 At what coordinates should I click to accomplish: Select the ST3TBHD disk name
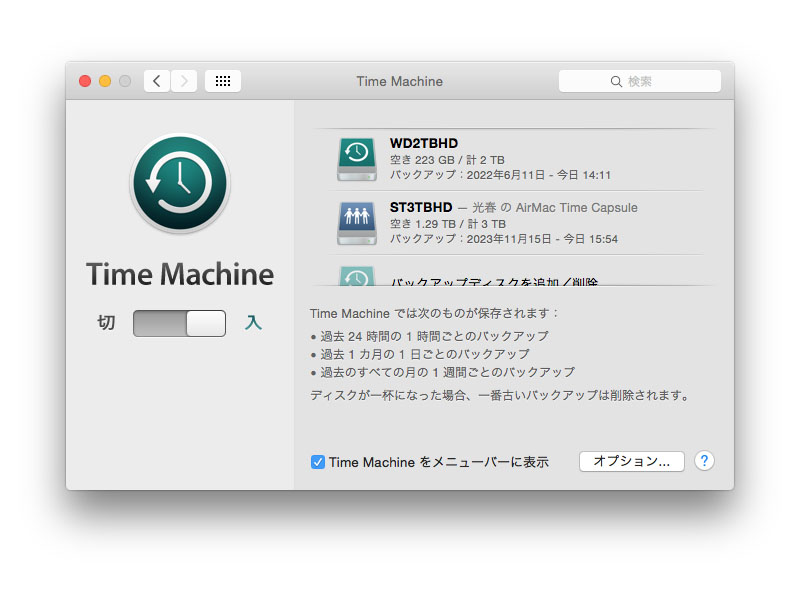click(x=421, y=207)
